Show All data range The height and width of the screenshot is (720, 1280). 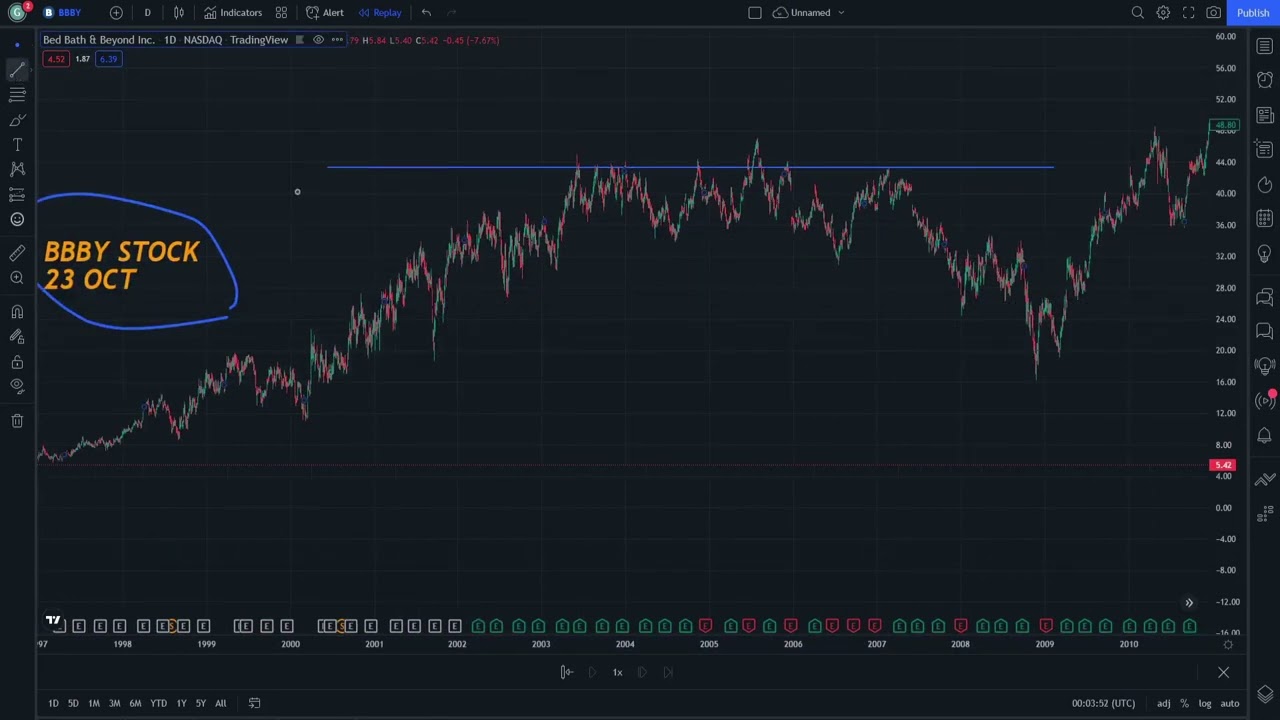[x=220, y=703]
